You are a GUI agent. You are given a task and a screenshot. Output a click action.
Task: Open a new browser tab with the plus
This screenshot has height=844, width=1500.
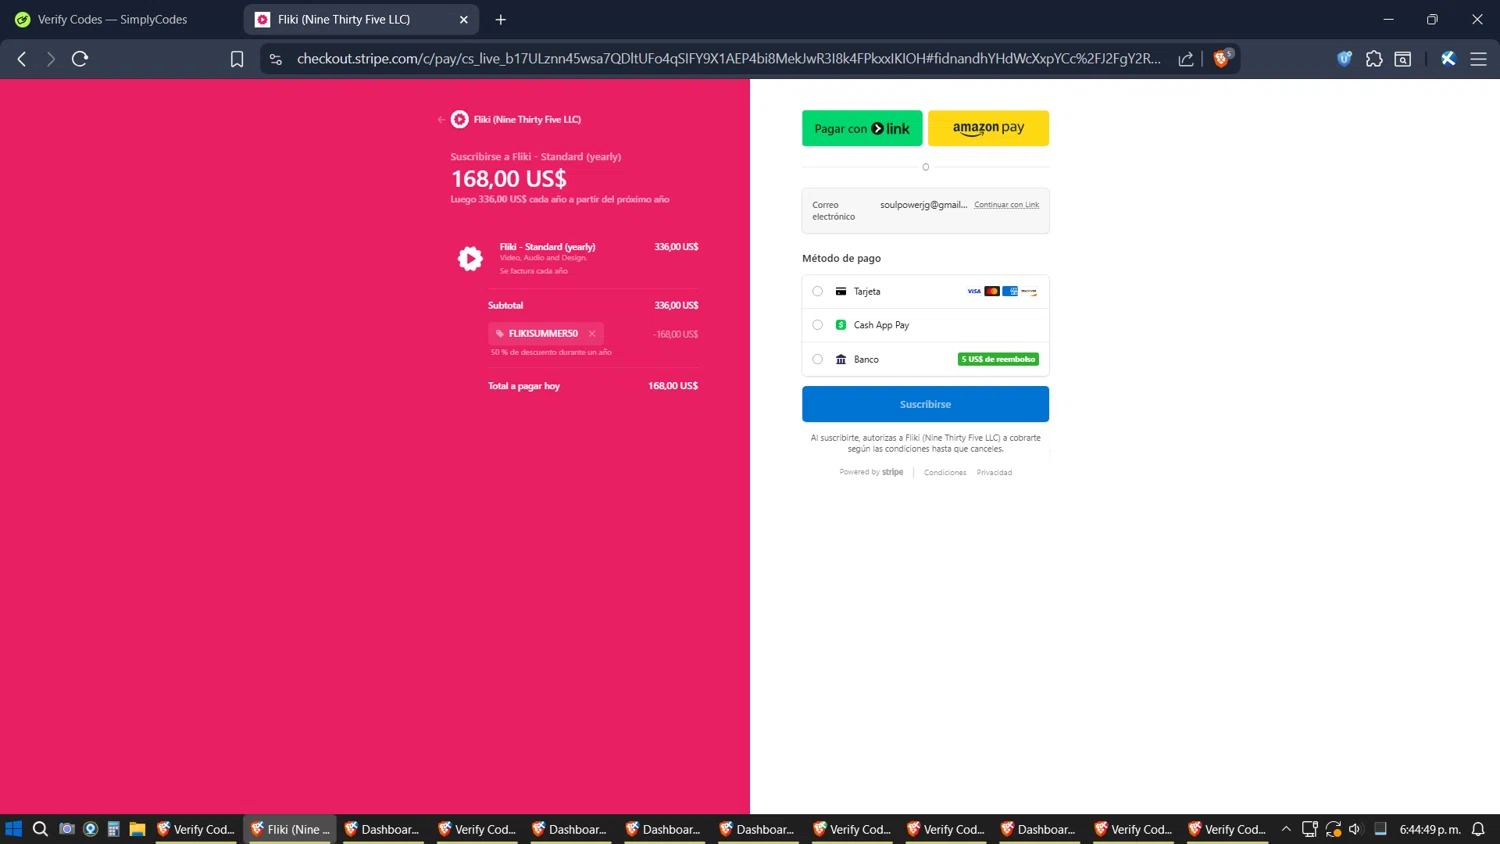point(501,20)
